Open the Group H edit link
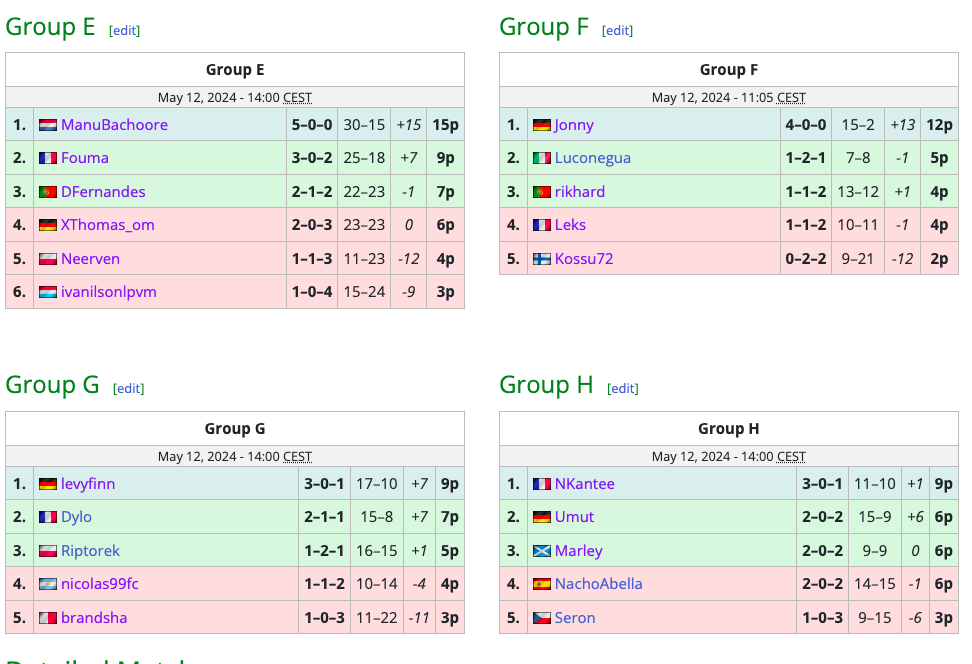Viewport: 972px width, 664px height. (x=623, y=388)
